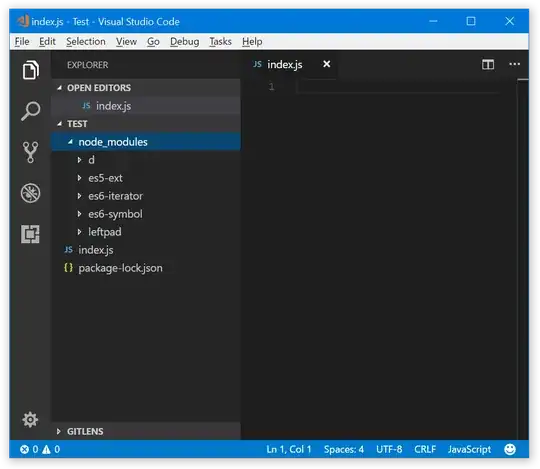Open the Debug menu
Screen dimensions: 540x469
pos(185,42)
